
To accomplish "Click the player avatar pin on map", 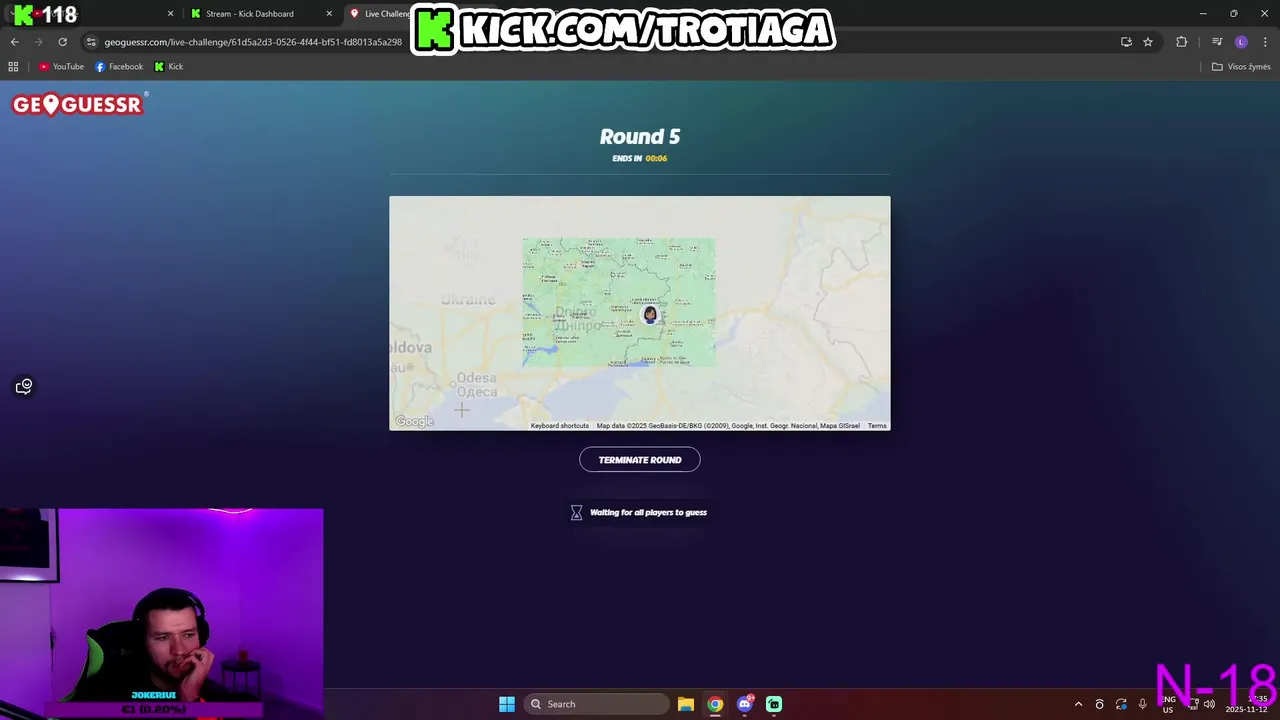I will [x=650, y=315].
